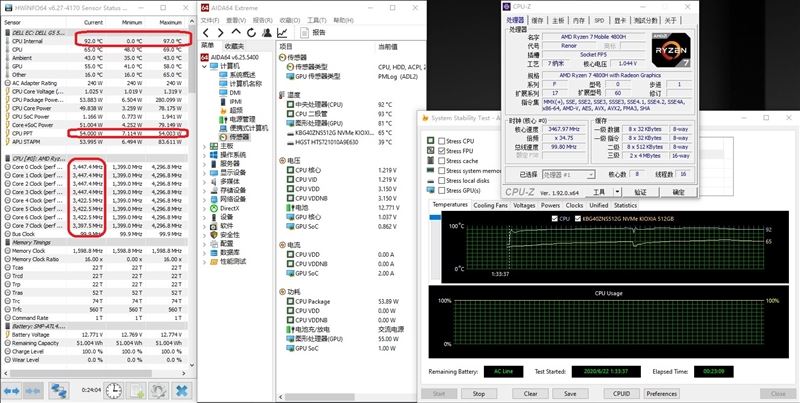Click the AIDA64 back navigation arrow
The image size is (800, 403).
(x=206, y=33)
